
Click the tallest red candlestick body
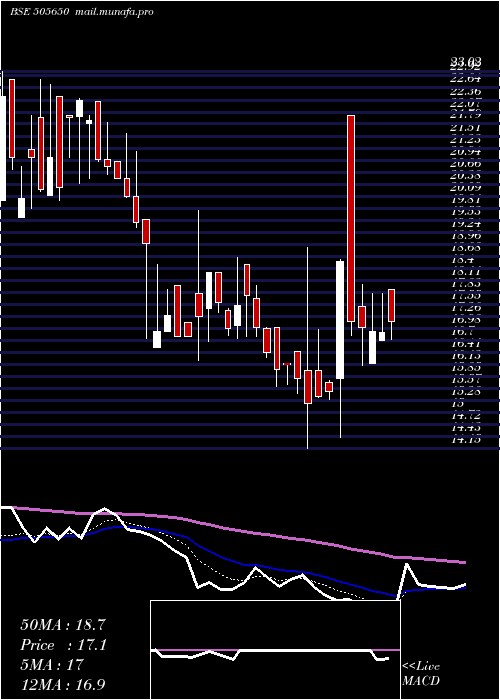[351, 218]
